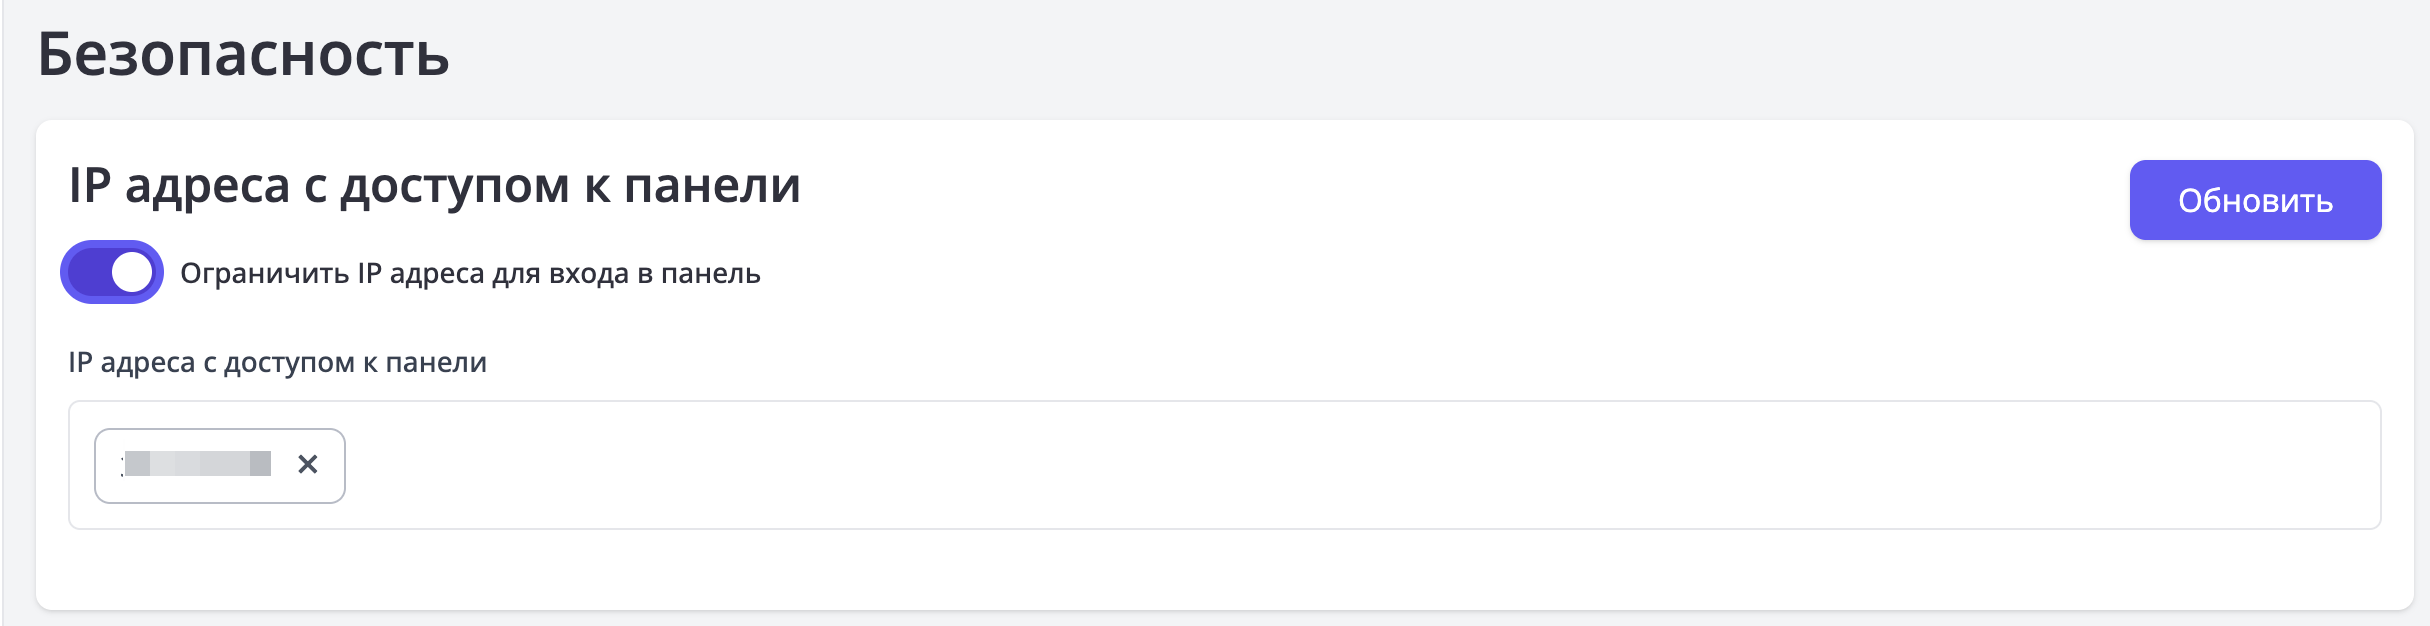Click the small field label above the IP input
The width and height of the screenshot is (2430, 626).
coord(277,362)
